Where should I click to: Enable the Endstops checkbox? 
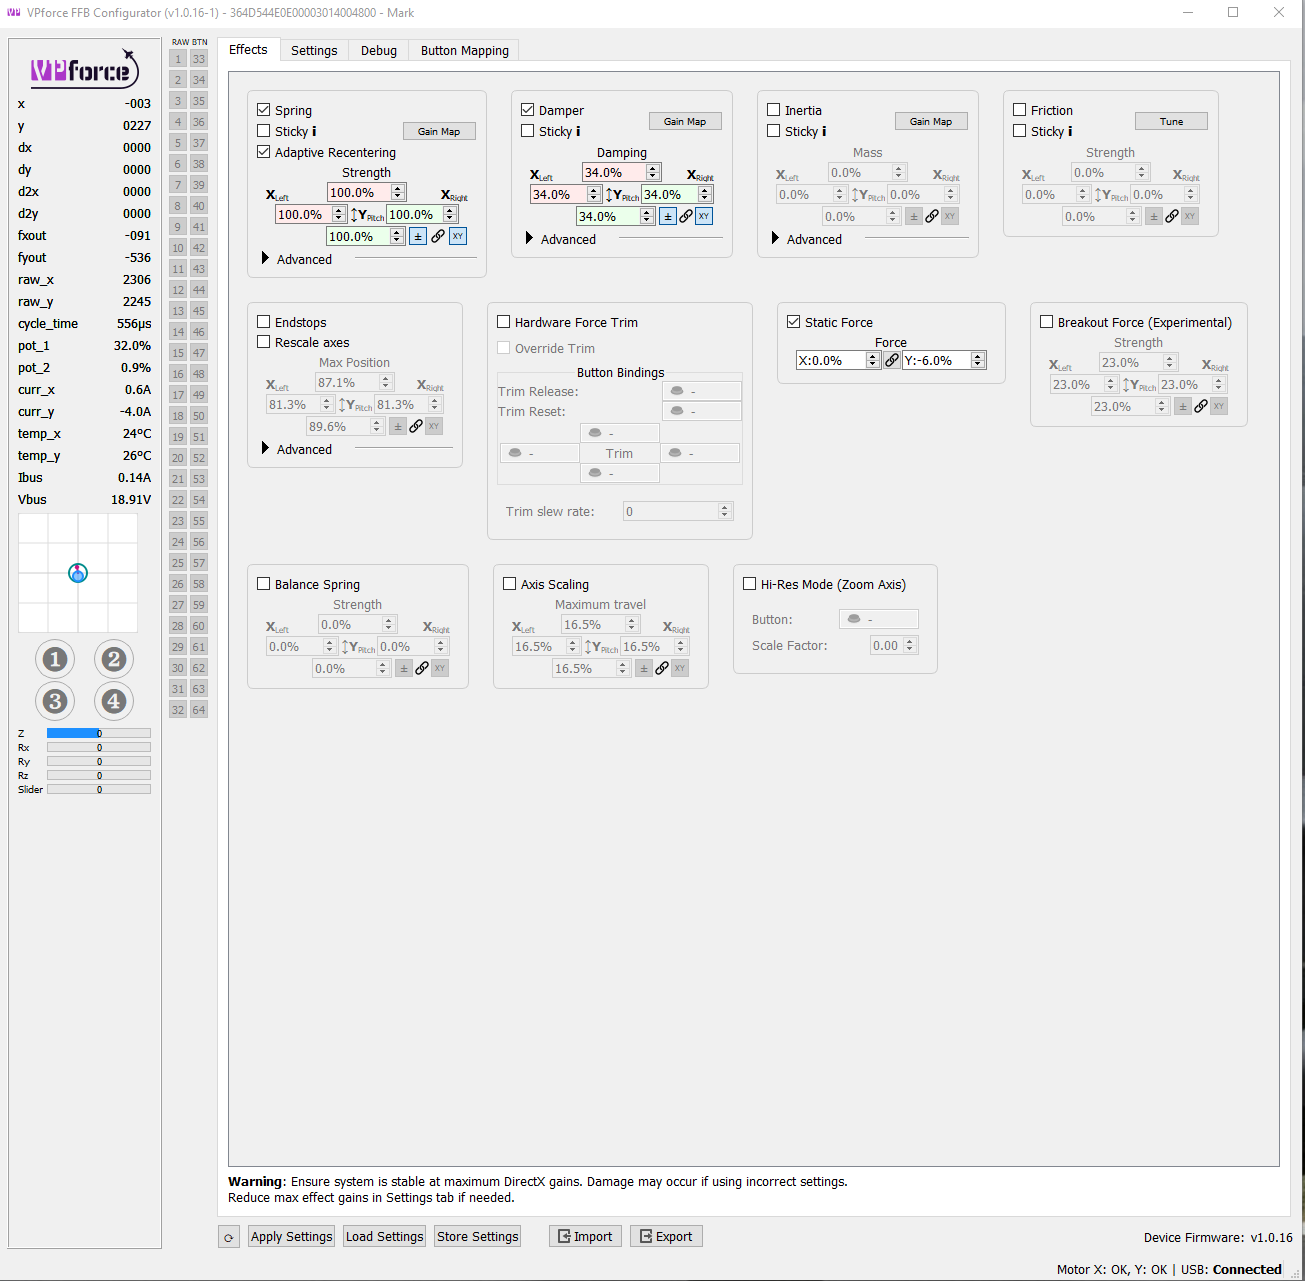pos(264,322)
